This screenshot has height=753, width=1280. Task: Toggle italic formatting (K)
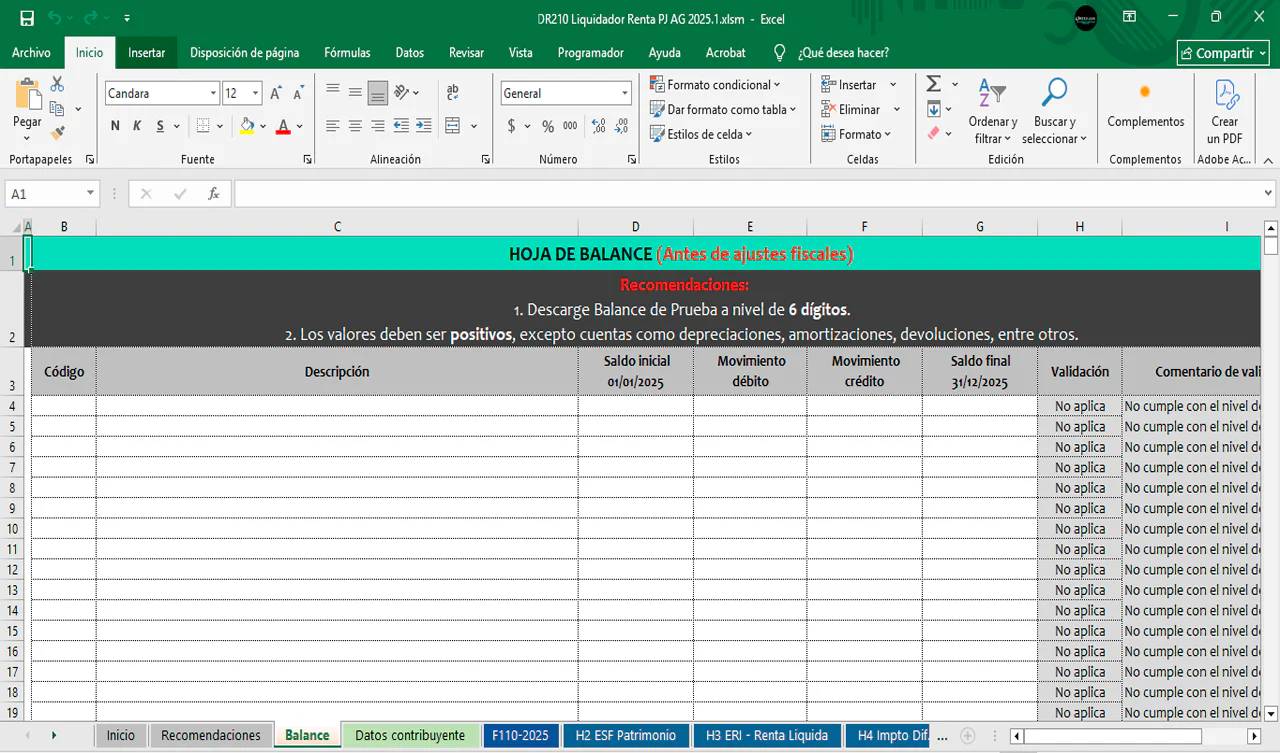tap(137, 126)
